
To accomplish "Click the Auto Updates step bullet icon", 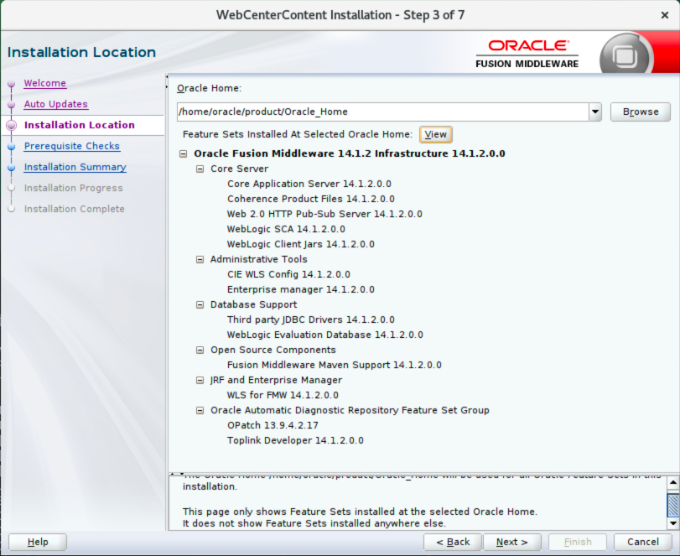I will coord(12,105).
